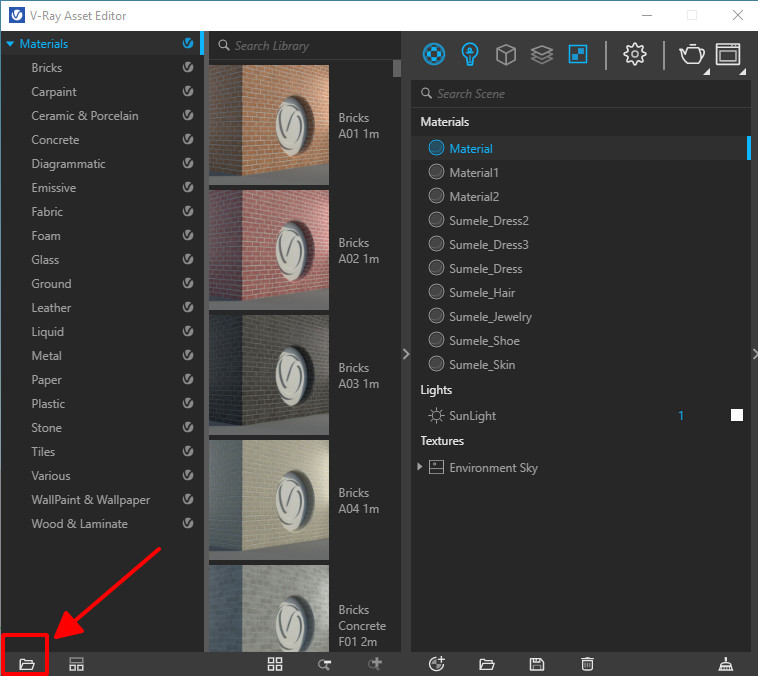758x676 pixels.
Task: Click the Search Scene field
Action: click(x=581, y=93)
